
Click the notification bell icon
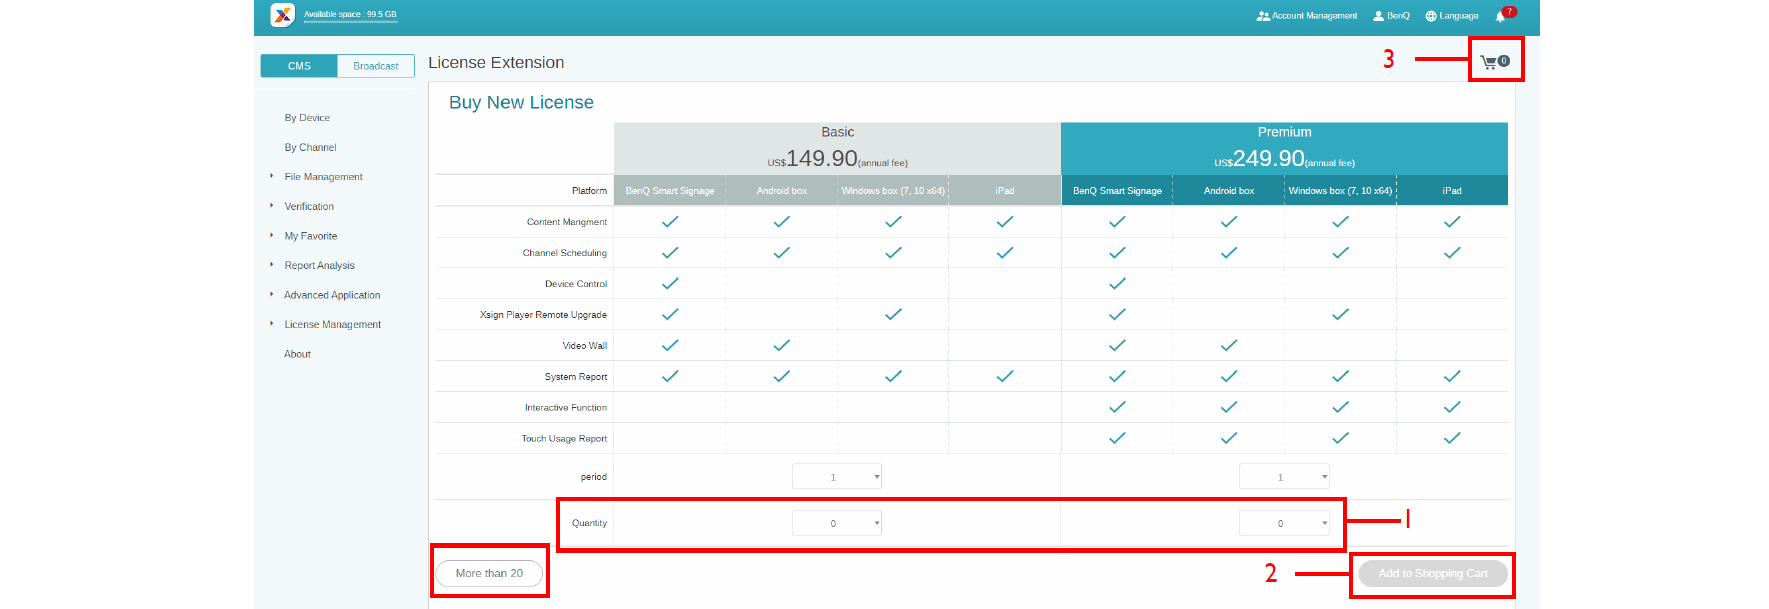1500,16
